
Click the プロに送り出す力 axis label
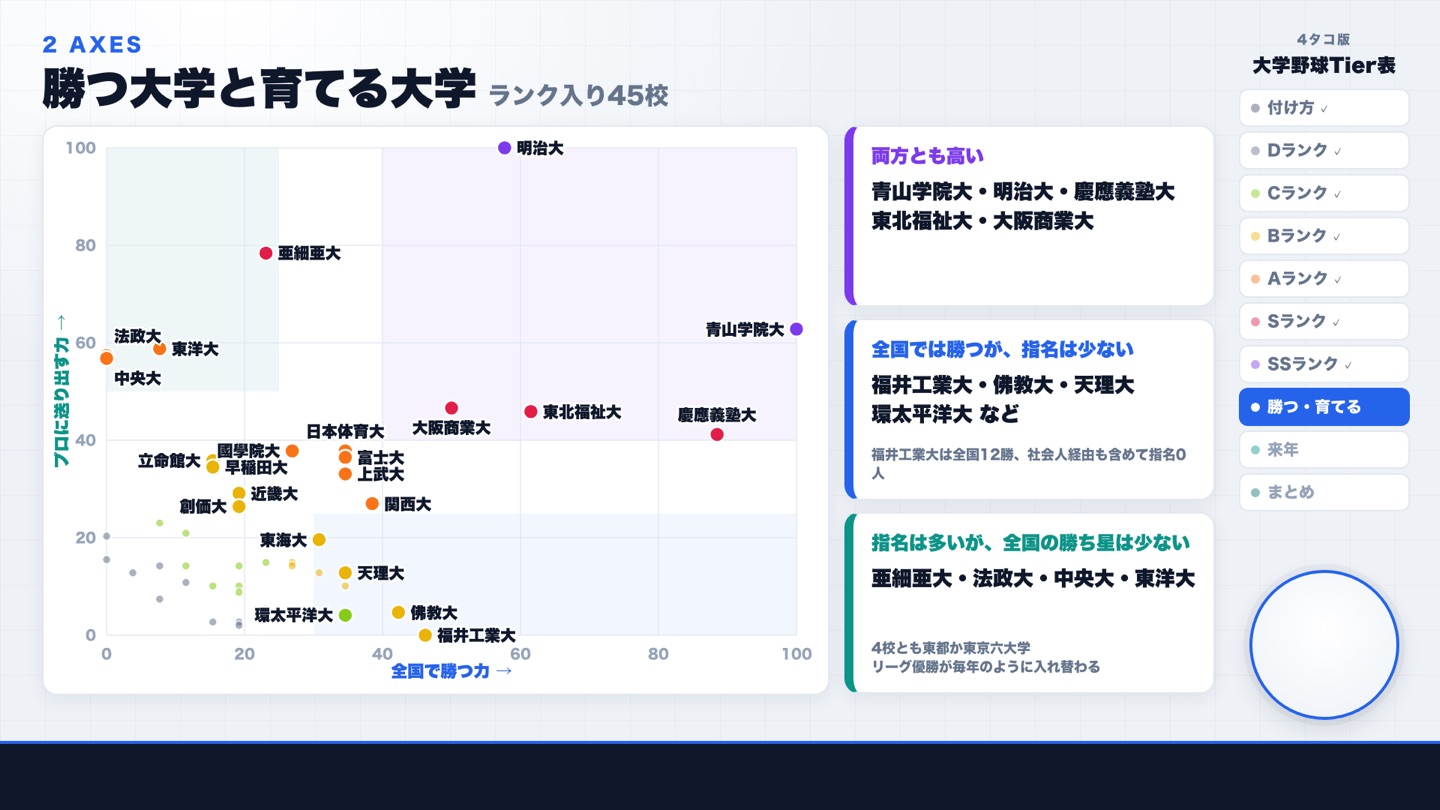pyautogui.click(x=60, y=391)
